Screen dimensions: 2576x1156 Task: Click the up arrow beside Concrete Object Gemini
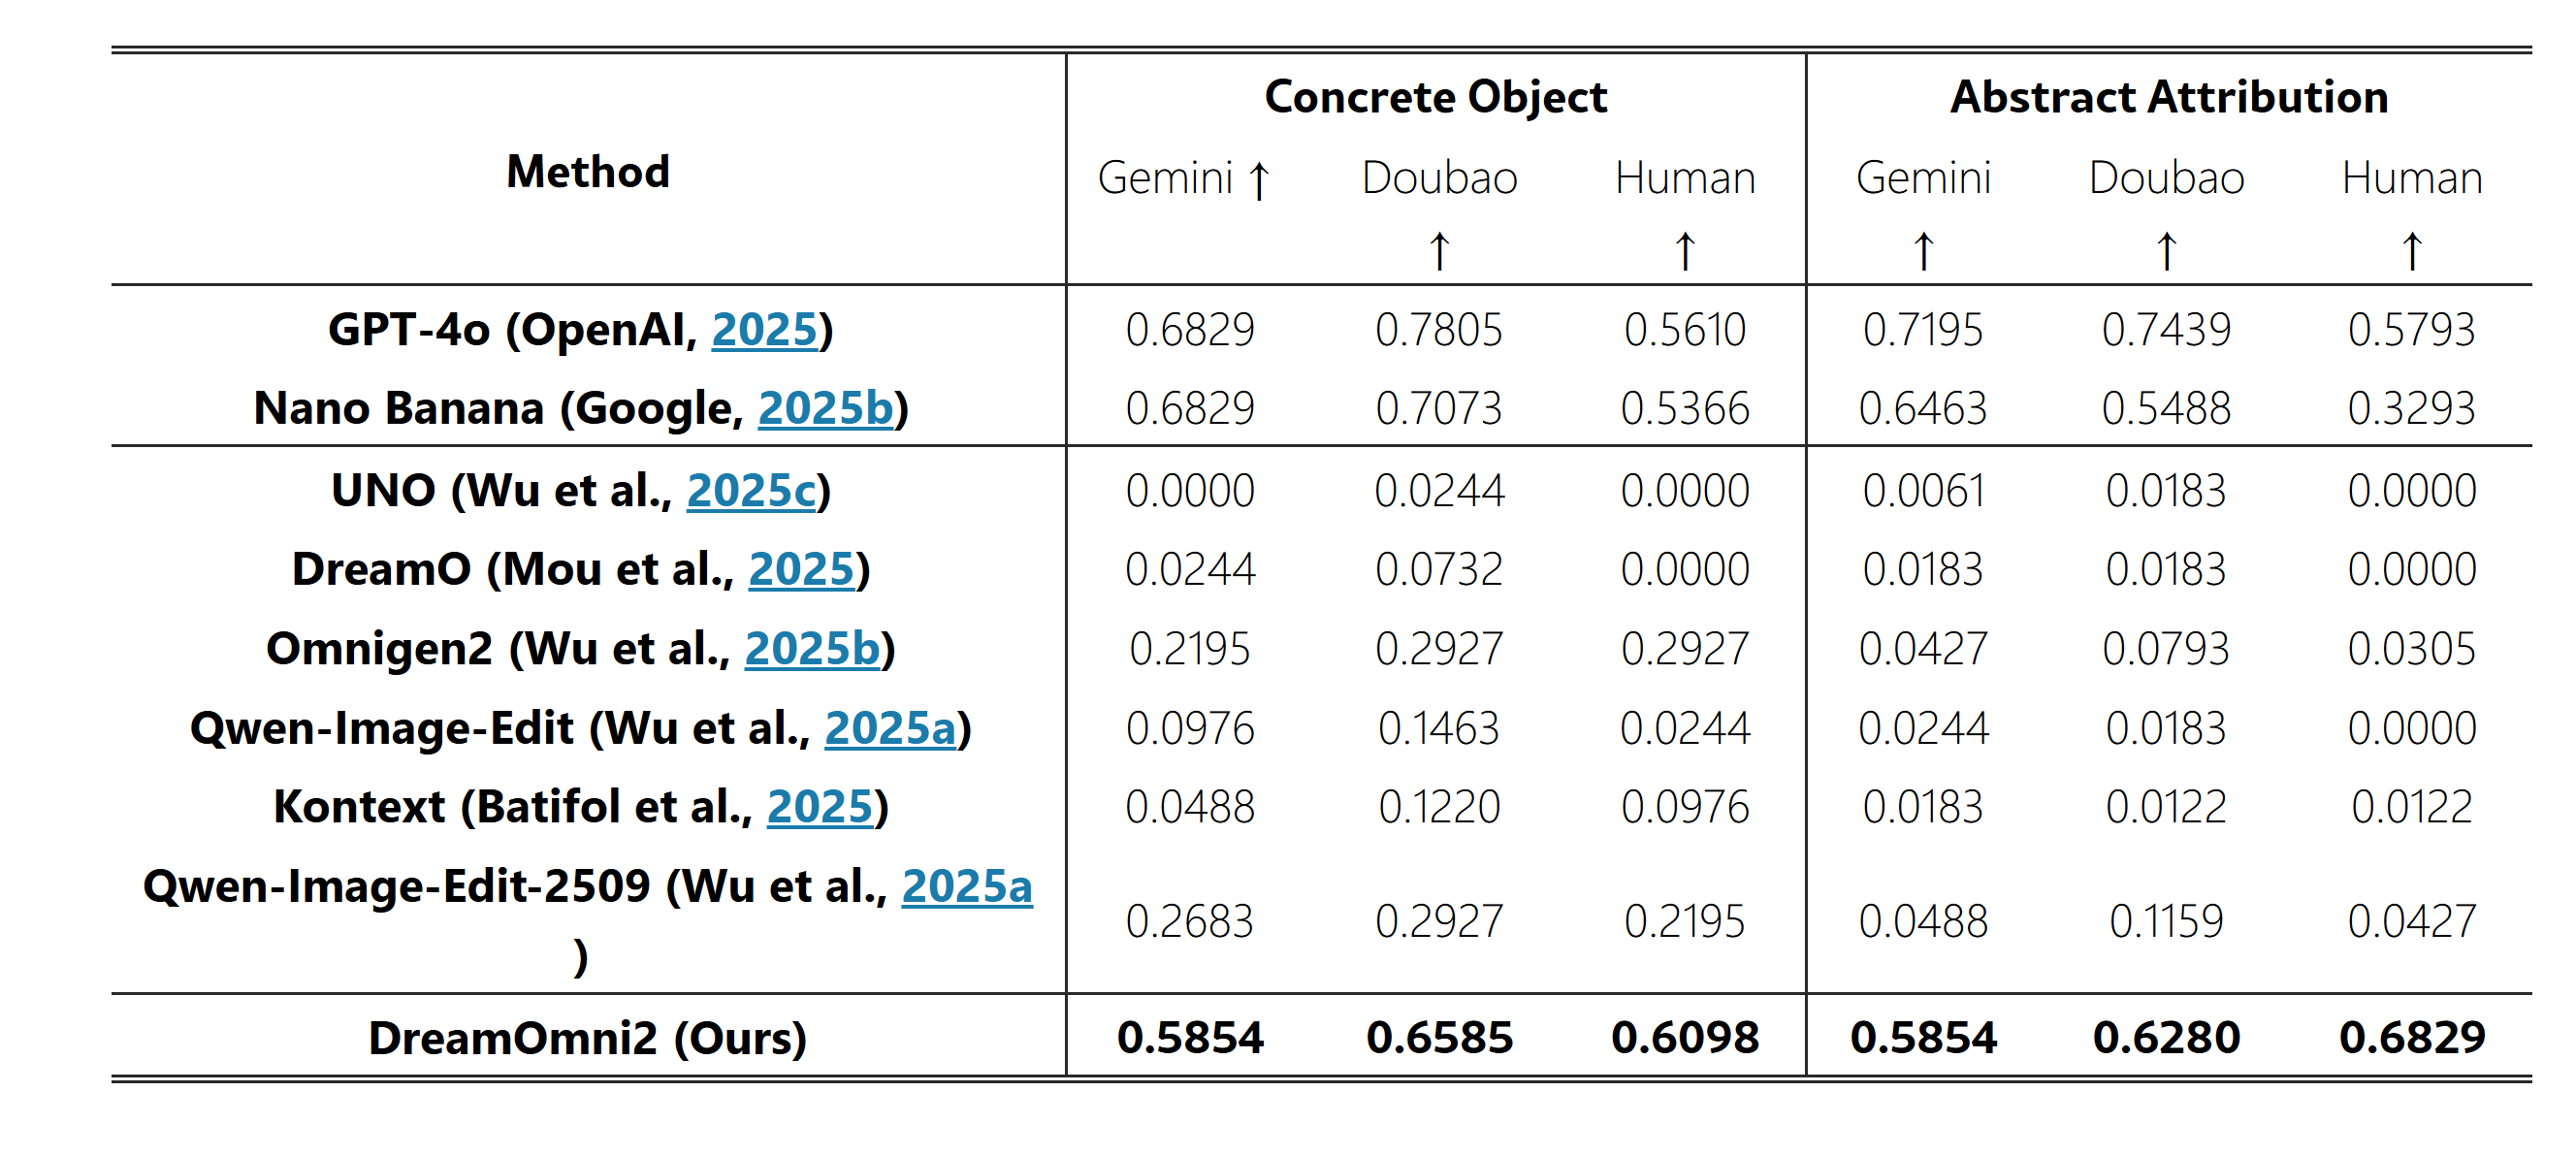[x=1260, y=181]
